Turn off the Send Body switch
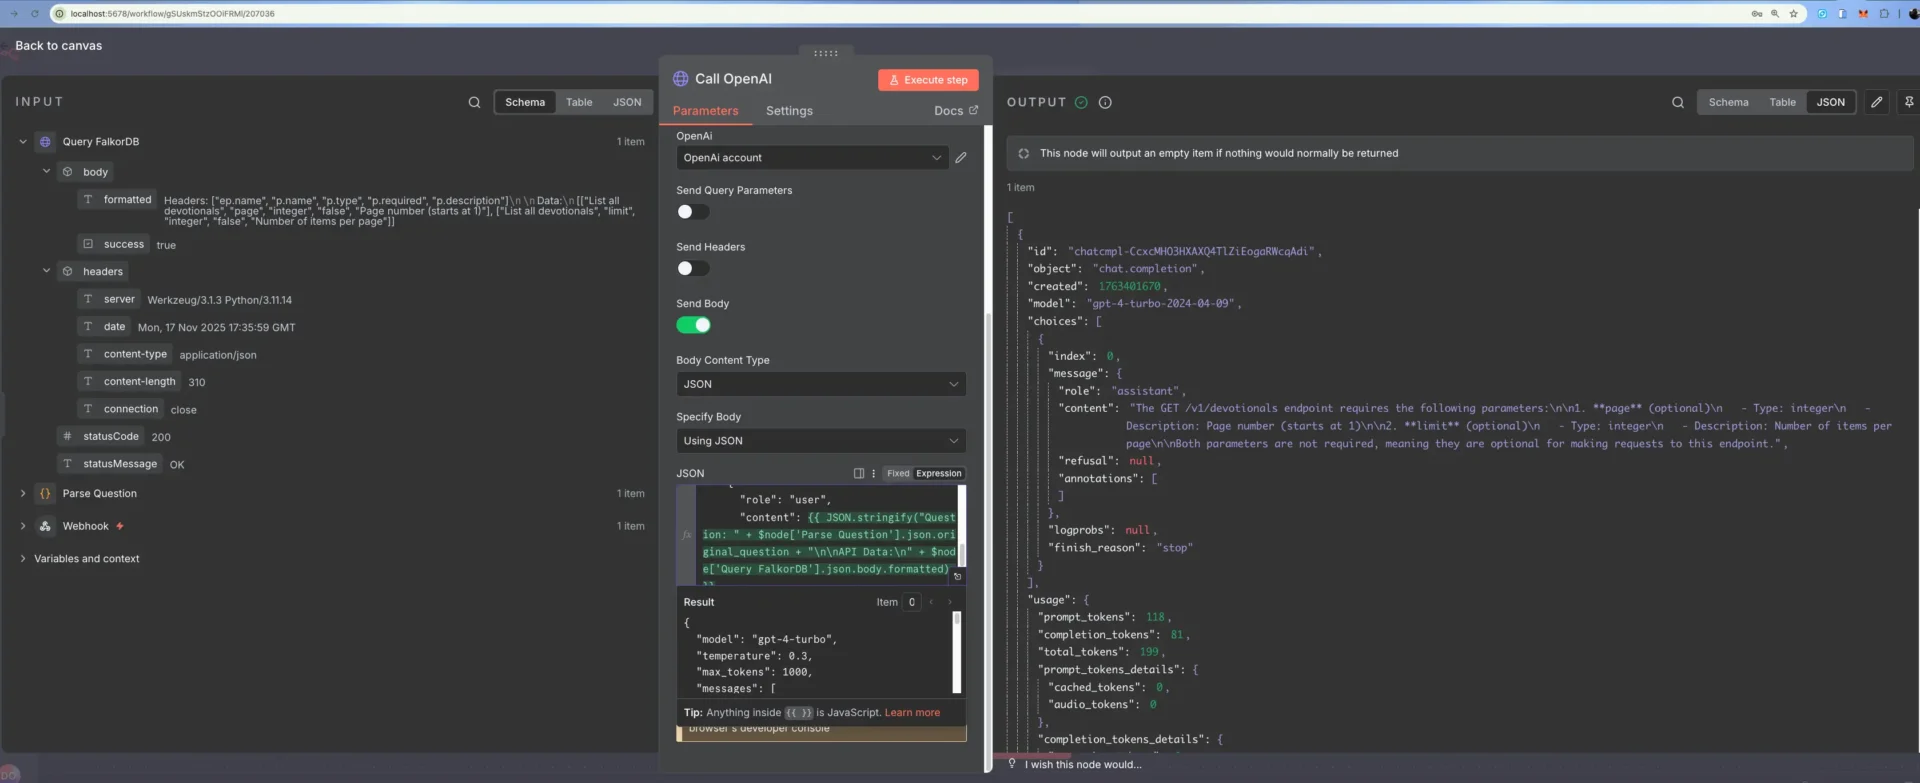The image size is (1920, 783). (x=693, y=325)
